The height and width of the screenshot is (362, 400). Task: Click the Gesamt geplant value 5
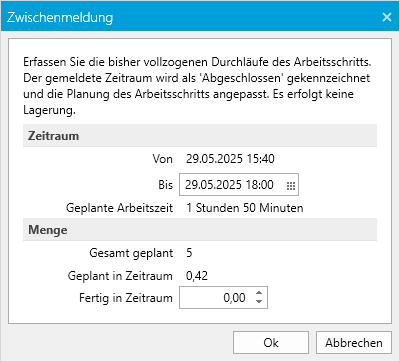[x=189, y=253]
